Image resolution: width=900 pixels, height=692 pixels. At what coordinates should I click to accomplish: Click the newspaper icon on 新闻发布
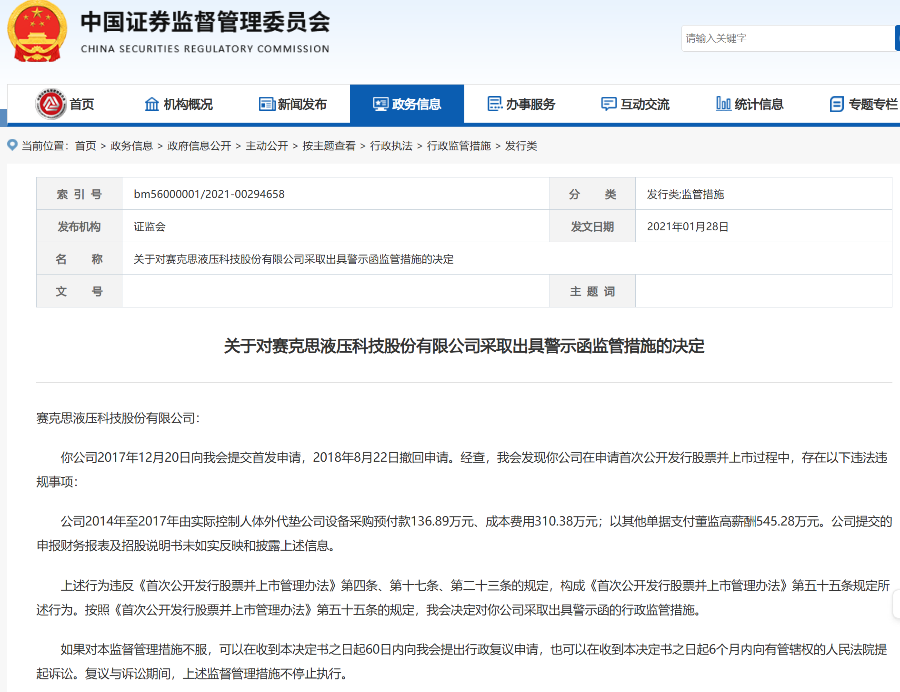pos(265,103)
